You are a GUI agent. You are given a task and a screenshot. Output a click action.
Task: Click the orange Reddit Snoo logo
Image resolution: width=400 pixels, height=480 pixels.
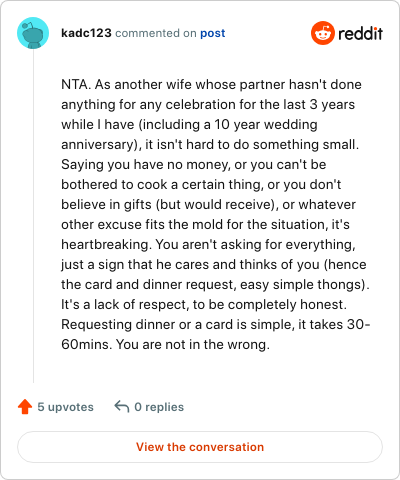click(323, 33)
